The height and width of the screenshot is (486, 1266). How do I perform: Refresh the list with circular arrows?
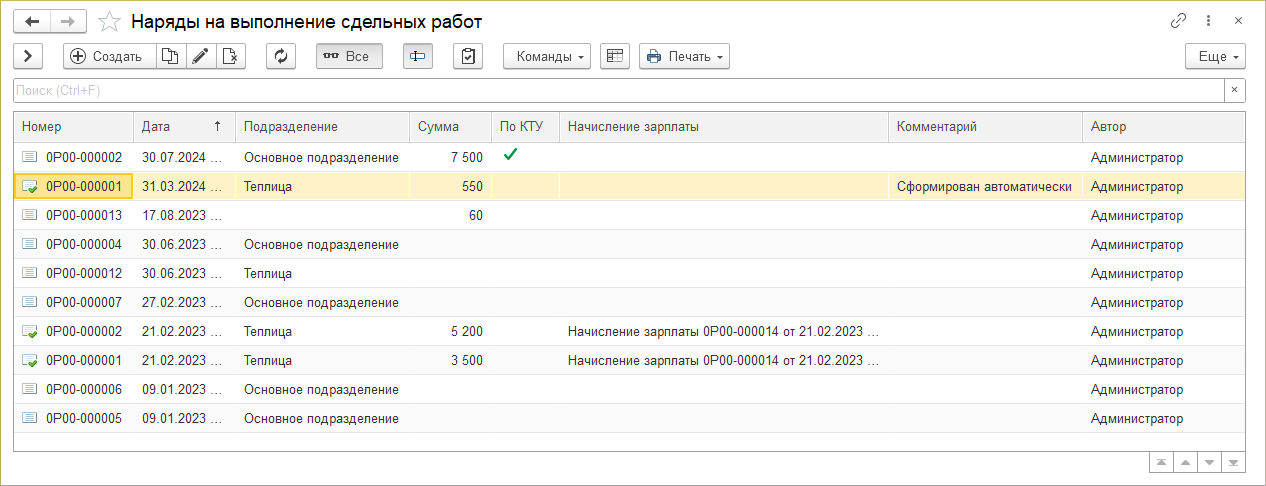(x=281, y=56)
